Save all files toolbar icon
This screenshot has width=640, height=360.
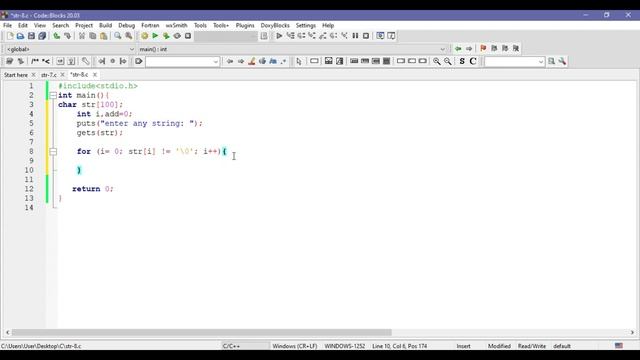(42, 36)
